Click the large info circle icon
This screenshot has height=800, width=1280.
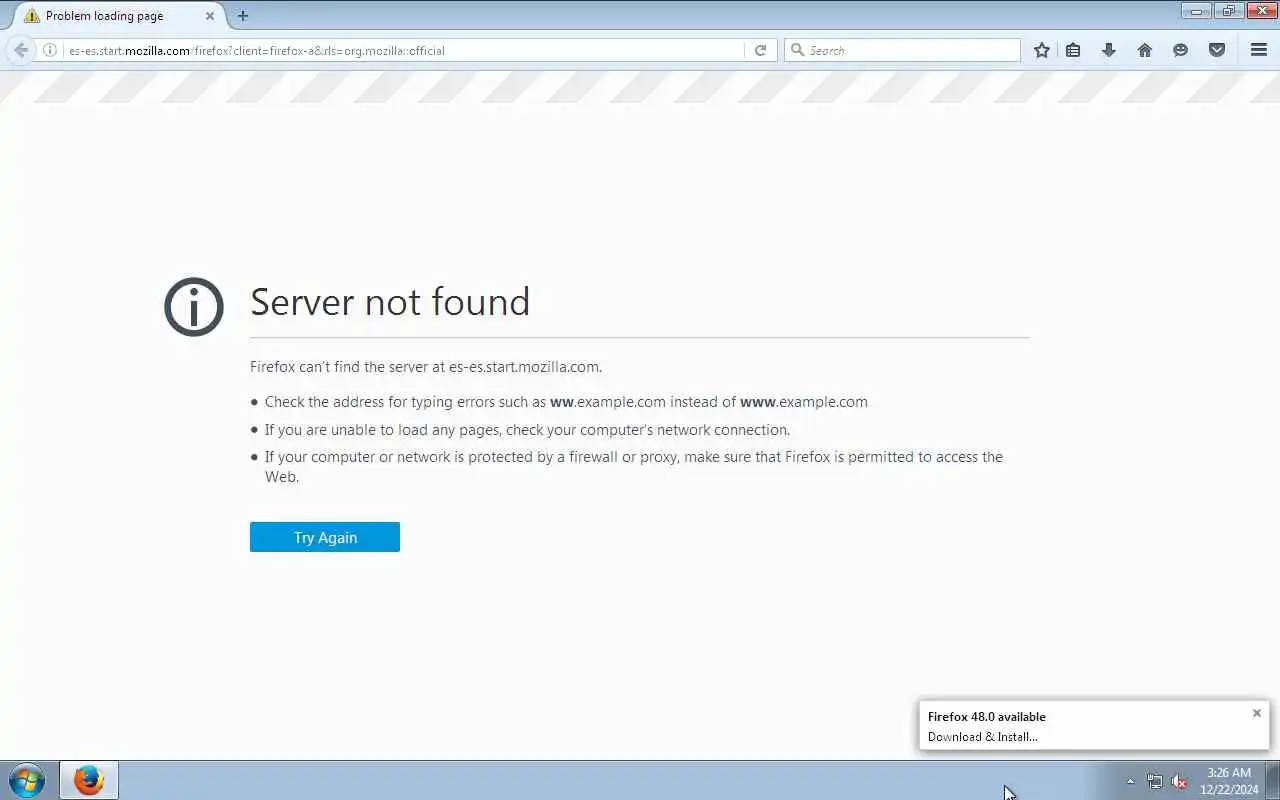coord(194,307)
